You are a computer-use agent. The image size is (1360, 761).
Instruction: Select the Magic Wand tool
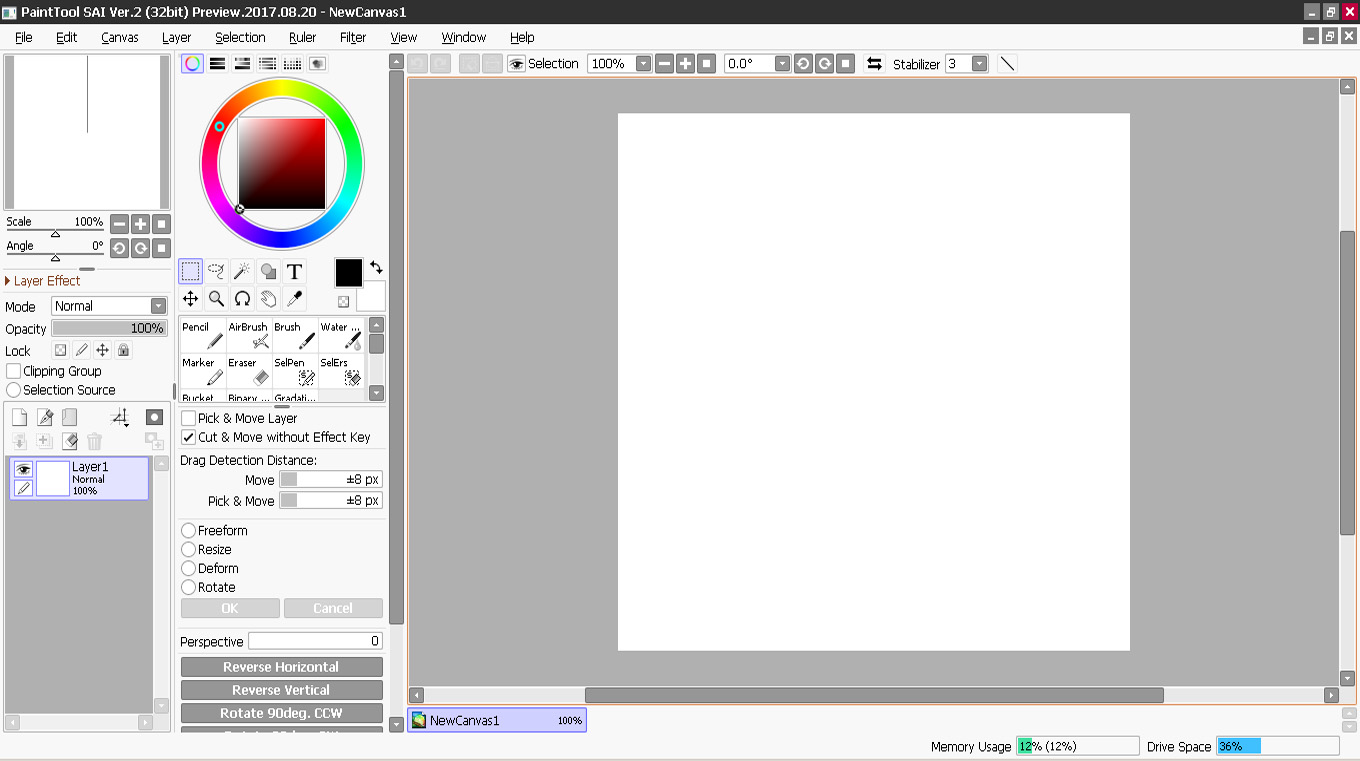click(242, 271)
